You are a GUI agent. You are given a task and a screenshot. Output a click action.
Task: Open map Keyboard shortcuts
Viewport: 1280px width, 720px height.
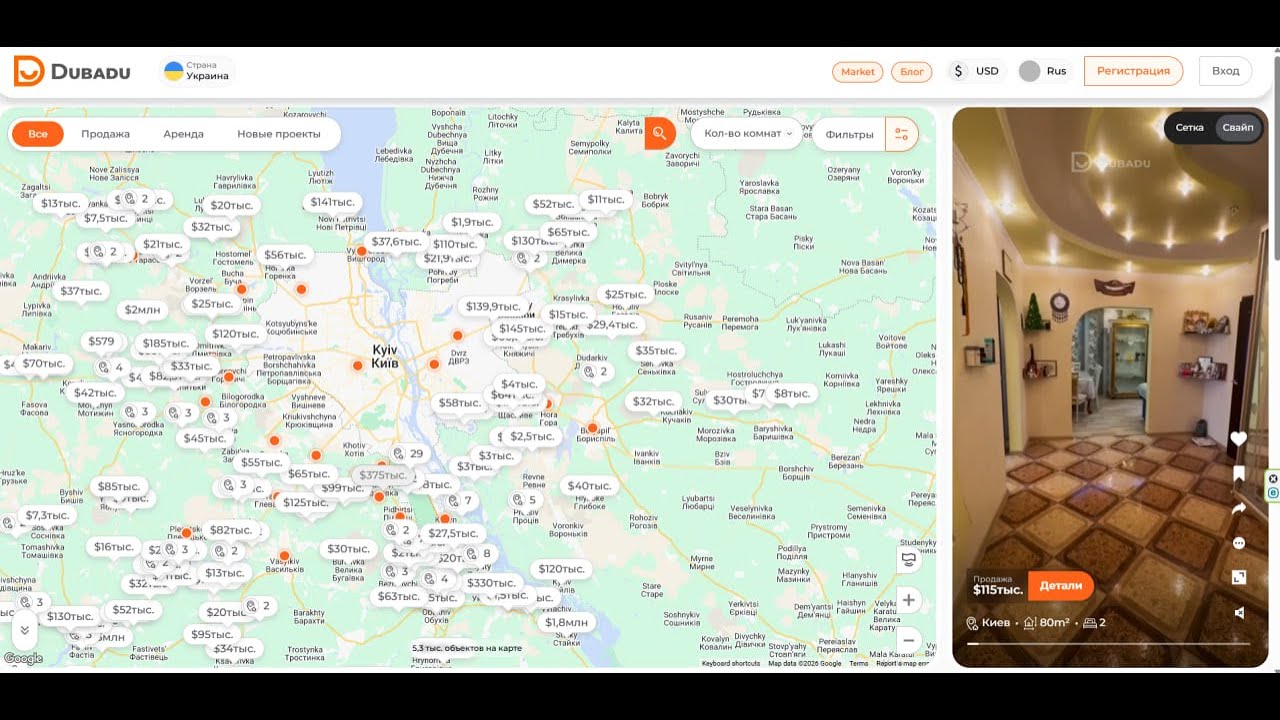tap(731, 663)
